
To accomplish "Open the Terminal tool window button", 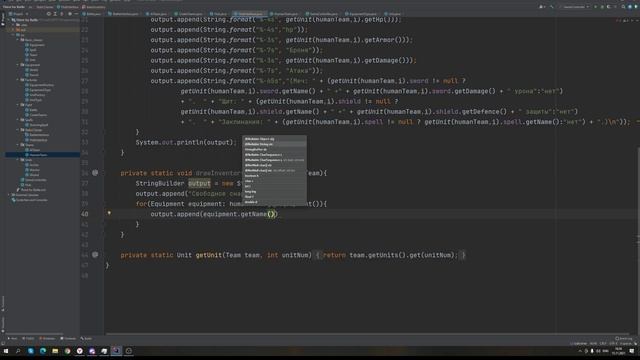I will [68, 338].
